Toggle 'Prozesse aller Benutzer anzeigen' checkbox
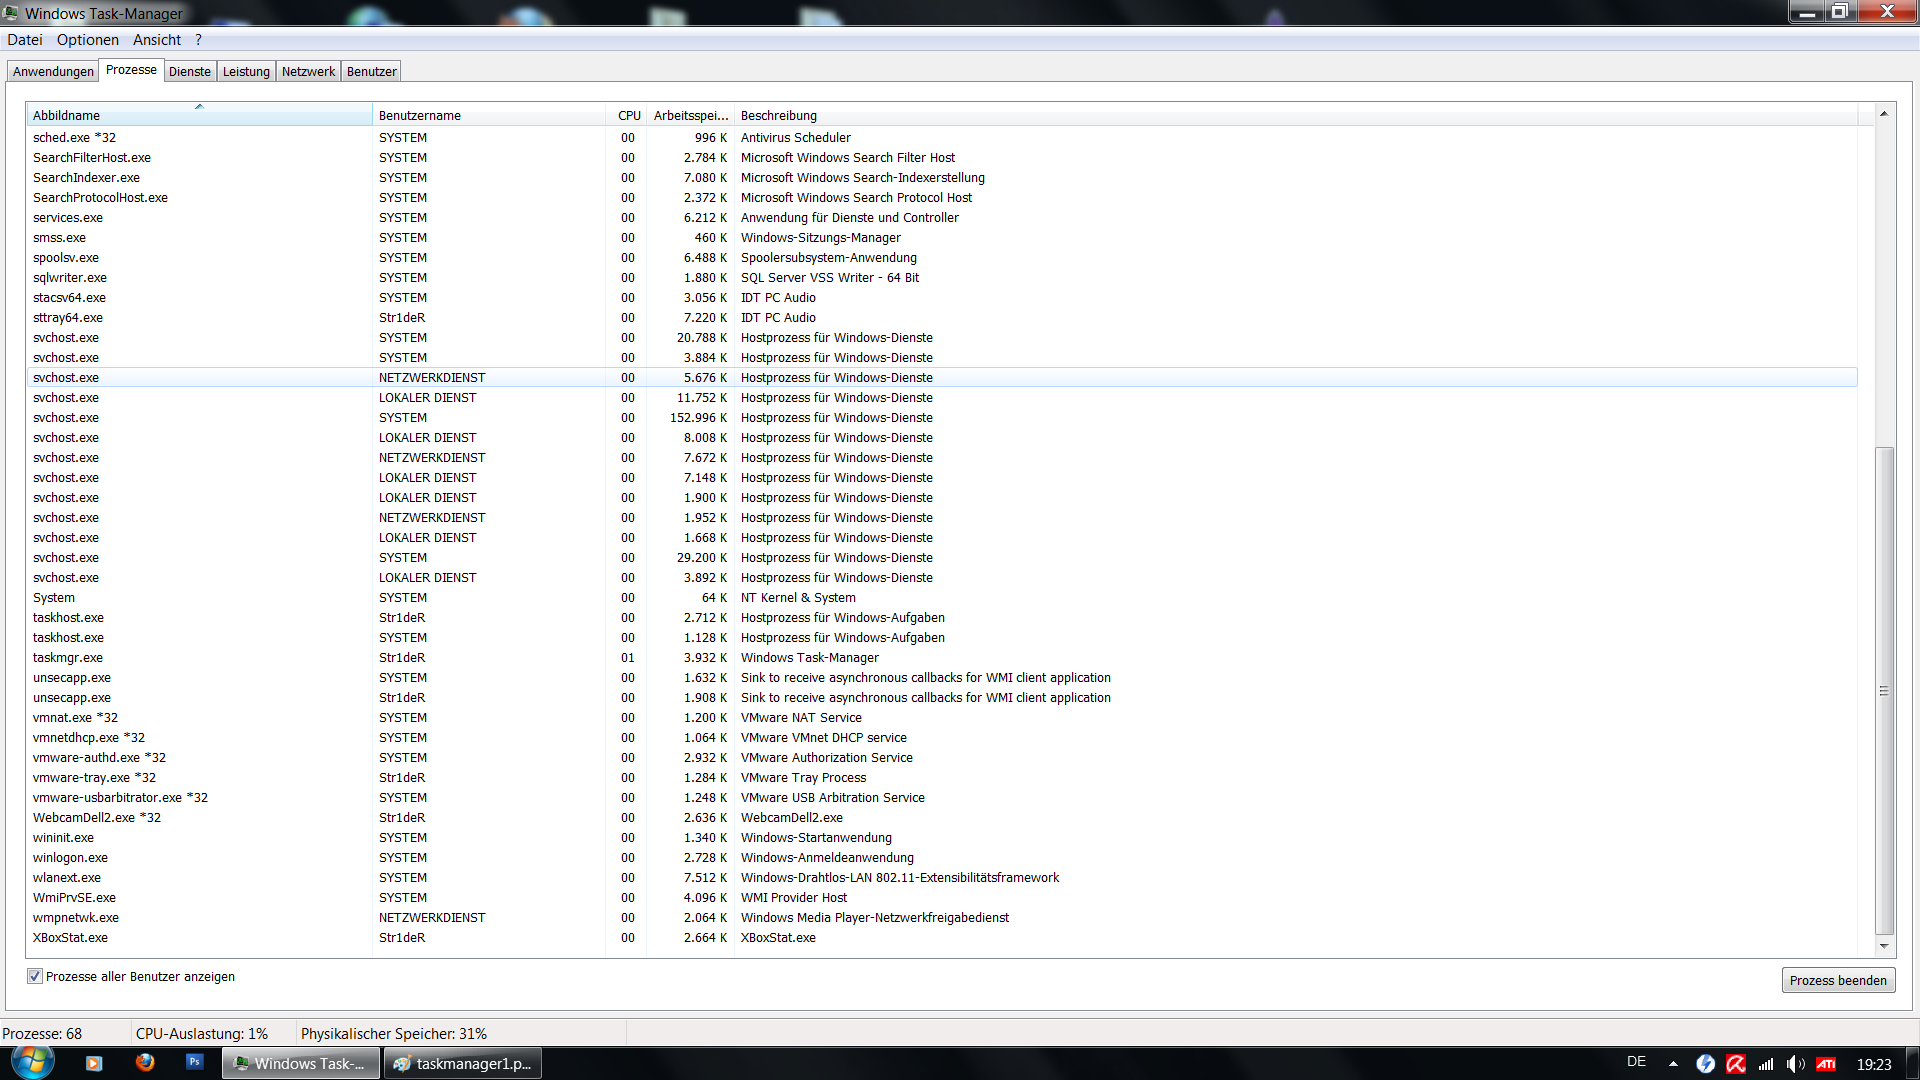 pyautogui.click(x=35, y=977)
